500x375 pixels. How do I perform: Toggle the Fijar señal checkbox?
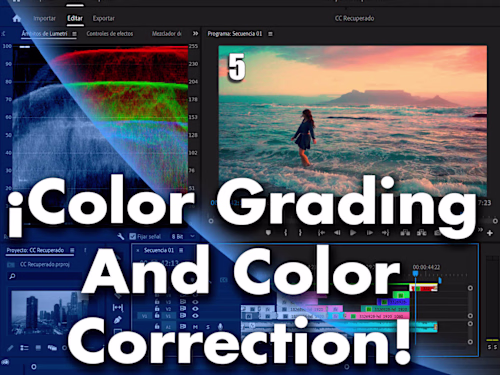pyautogui.click(x=133, y=236)
